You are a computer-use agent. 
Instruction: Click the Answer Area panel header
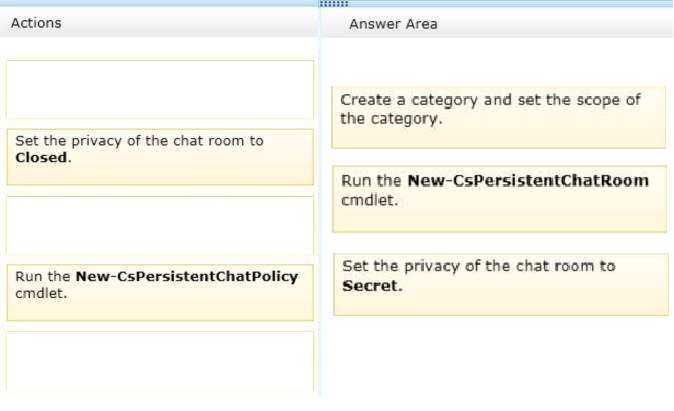[x=393, y=24]
